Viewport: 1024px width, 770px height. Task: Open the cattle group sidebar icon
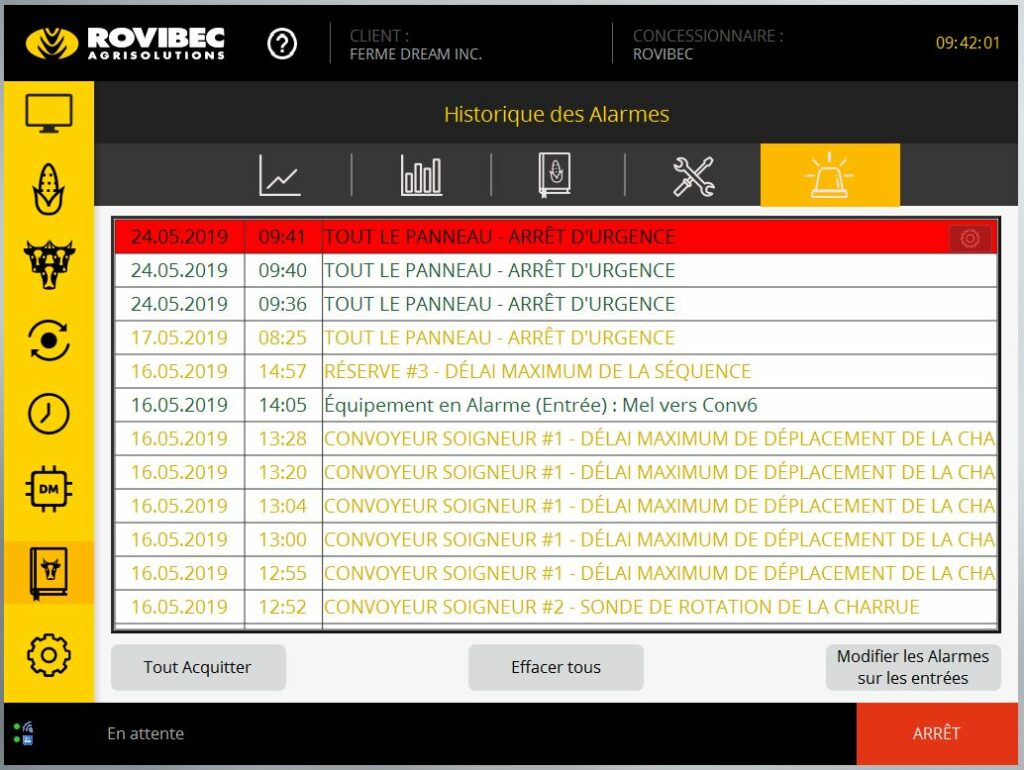pos(49,265)
